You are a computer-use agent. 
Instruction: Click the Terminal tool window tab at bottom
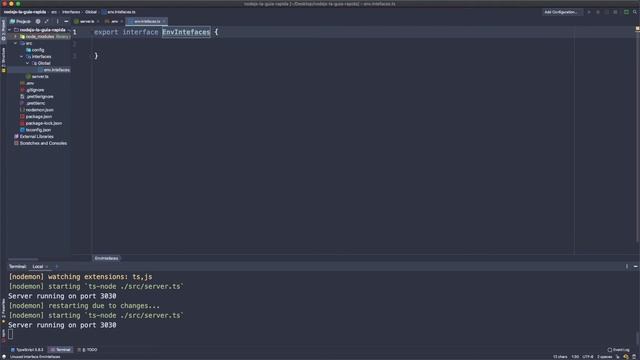(61, 350)
